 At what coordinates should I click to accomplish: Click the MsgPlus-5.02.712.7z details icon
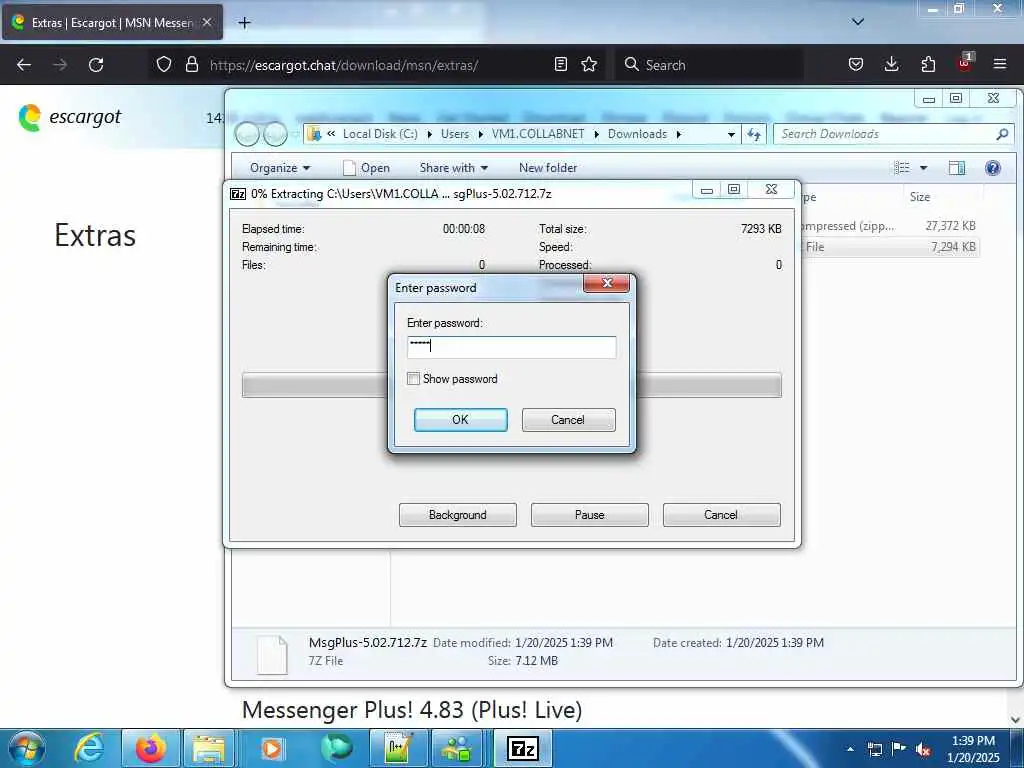point(272,654)
